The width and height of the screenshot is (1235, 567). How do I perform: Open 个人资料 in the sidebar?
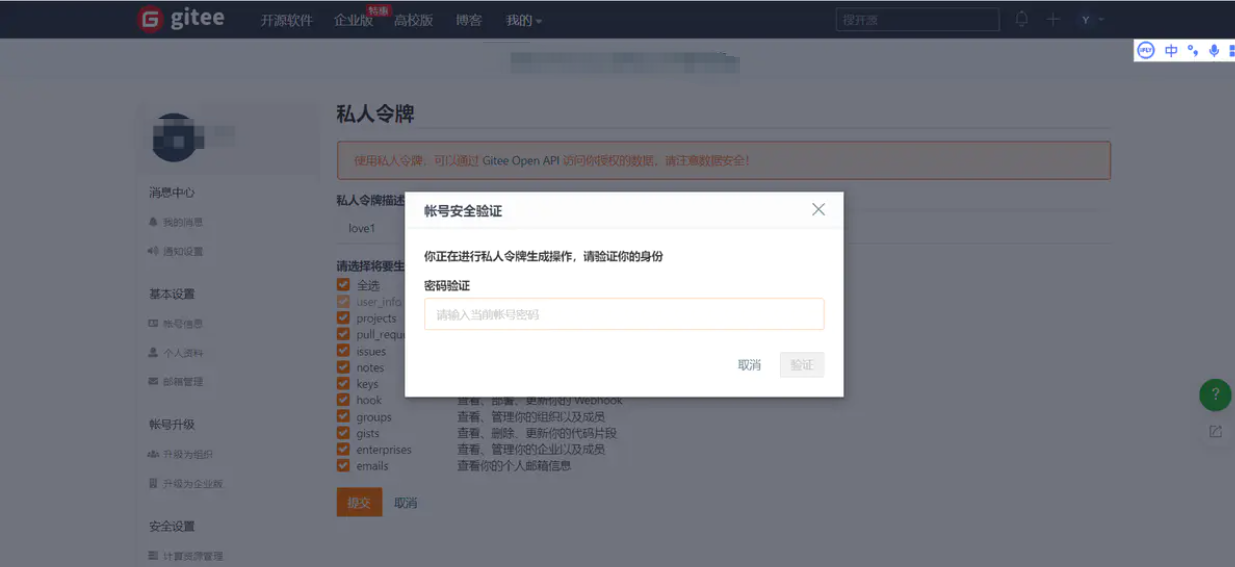pyautogui.click(x=176, y=353)
